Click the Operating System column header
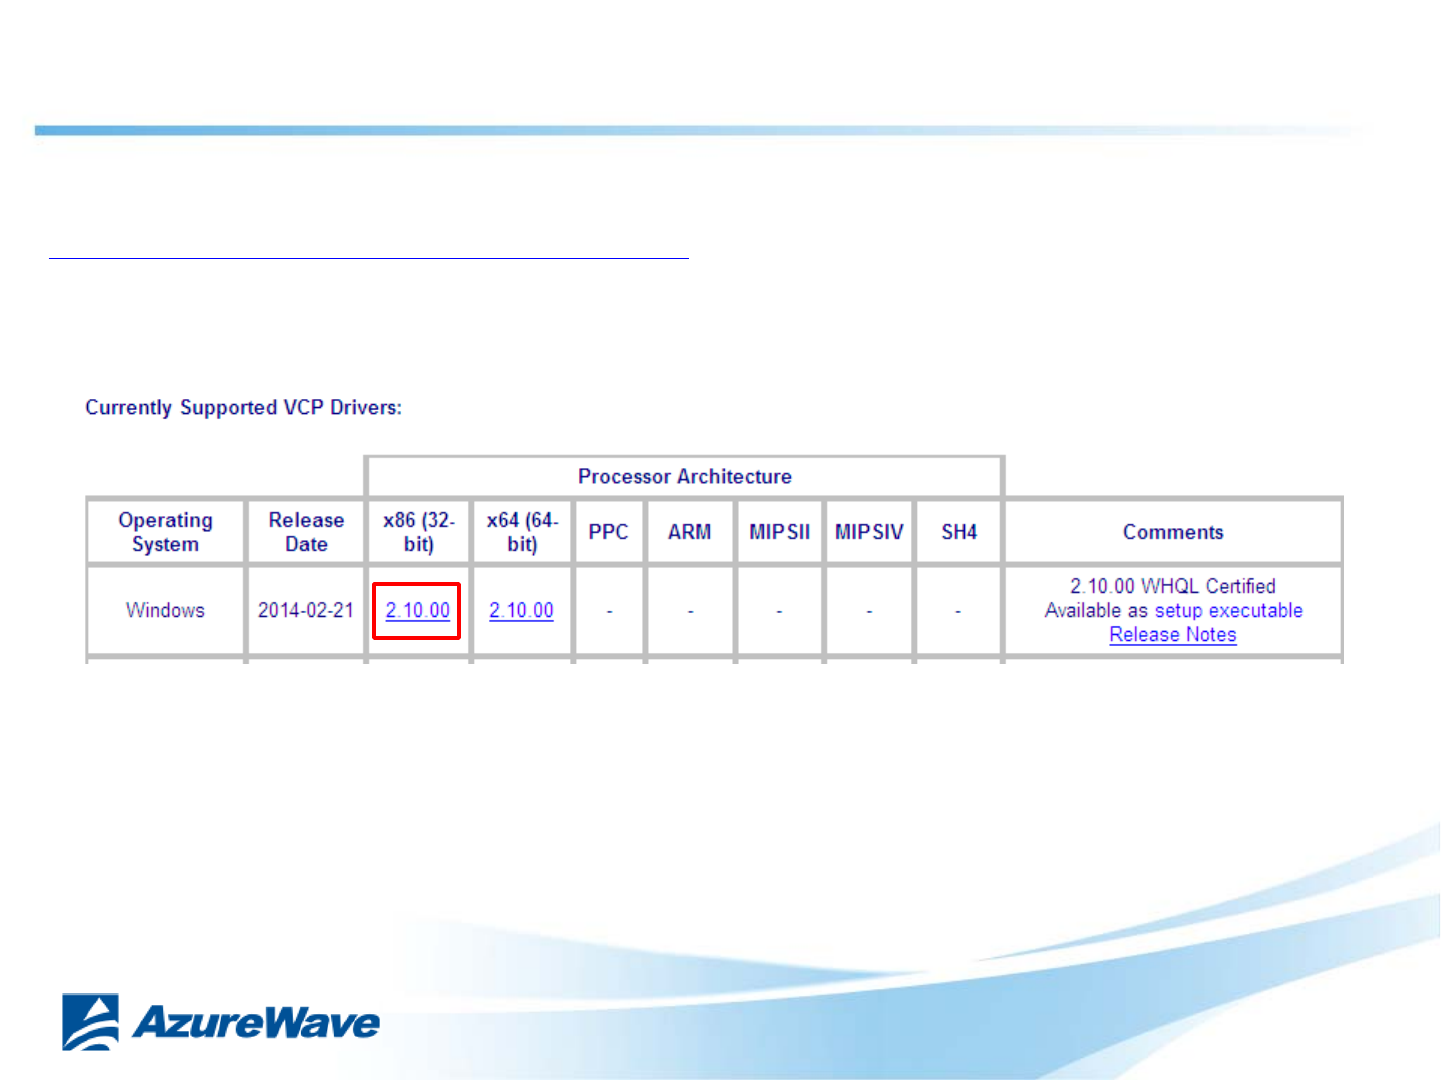This screenshot has height=1080, width=1441. point(165,532)
